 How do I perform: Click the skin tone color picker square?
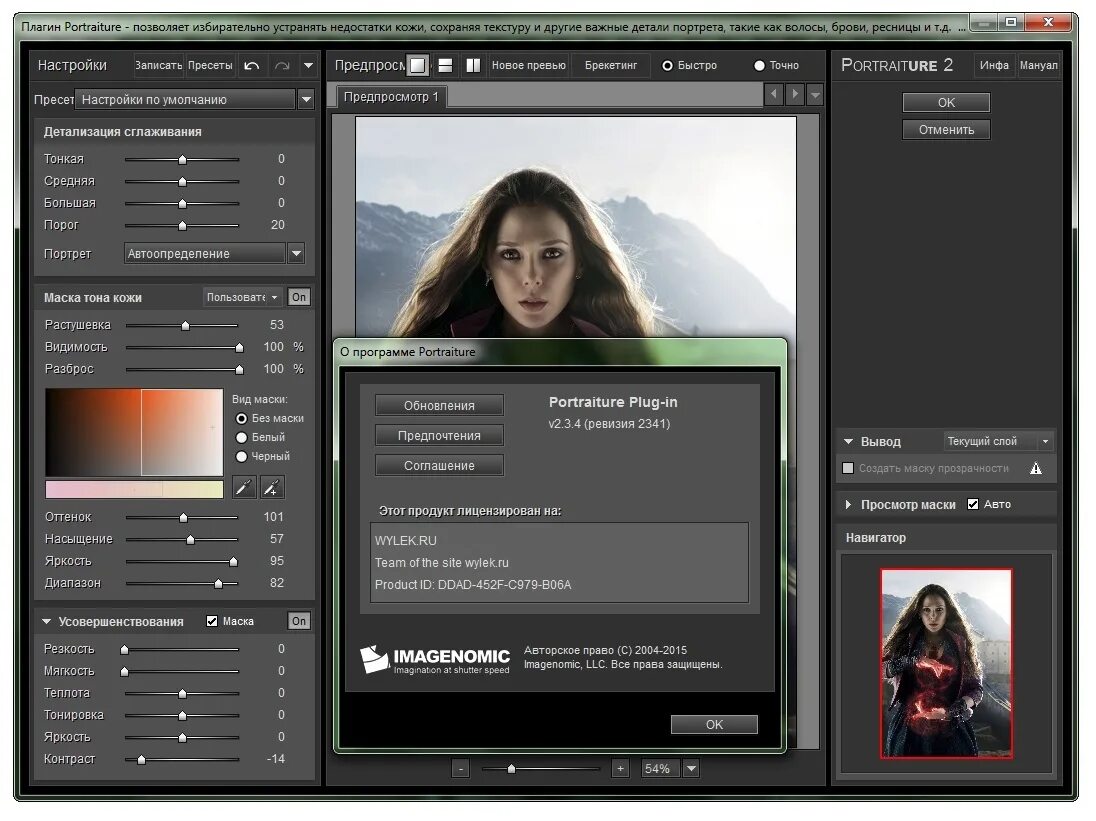click(134, 433)
